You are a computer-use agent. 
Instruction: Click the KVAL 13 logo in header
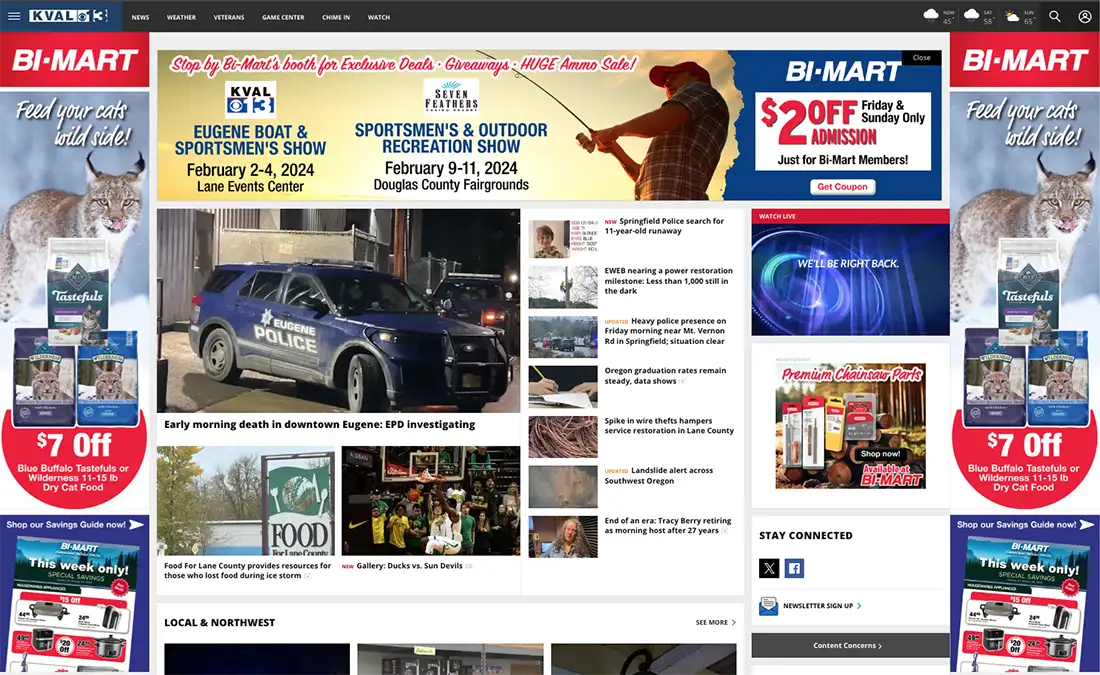click(x=69, y=16)
